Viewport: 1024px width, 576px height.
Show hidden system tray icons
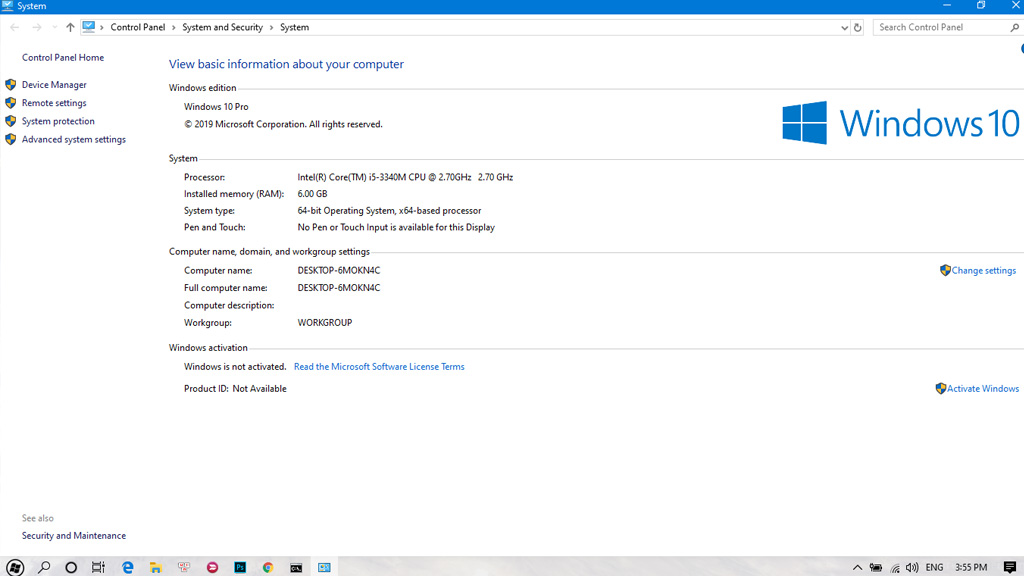click(x=857, y=568)
